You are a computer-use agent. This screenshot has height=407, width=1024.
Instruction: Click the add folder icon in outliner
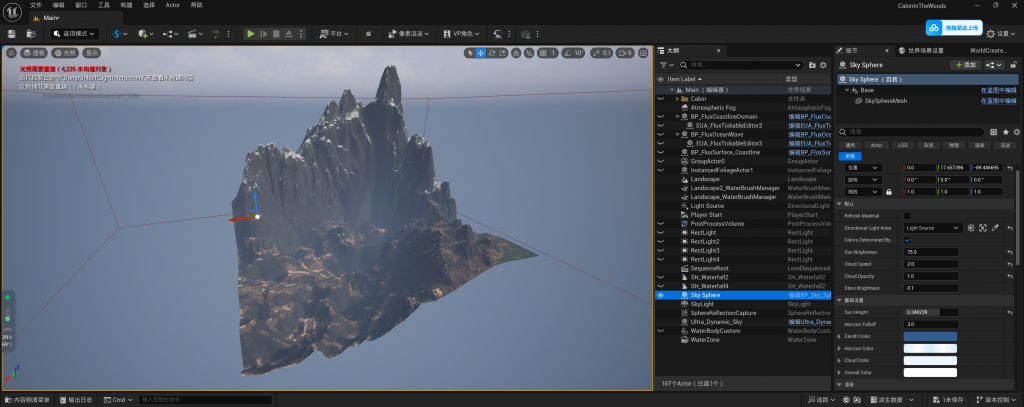click(813, 65)
